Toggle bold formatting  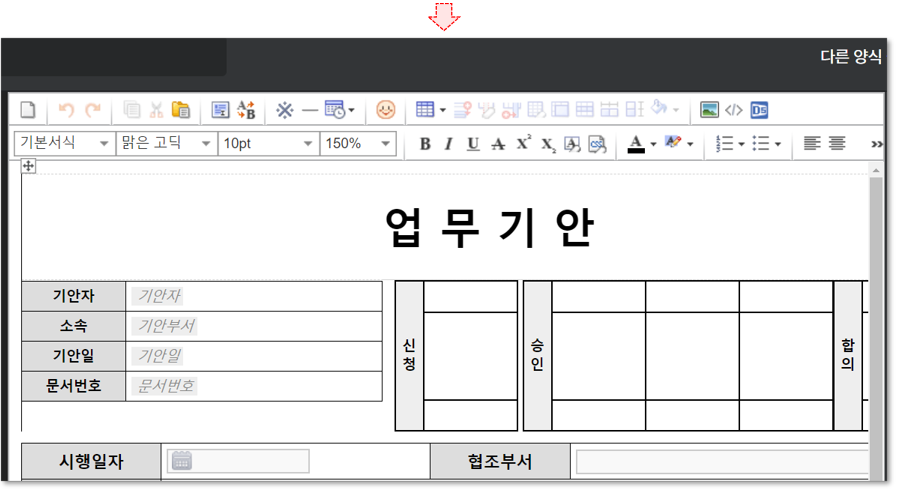(425, 144)
